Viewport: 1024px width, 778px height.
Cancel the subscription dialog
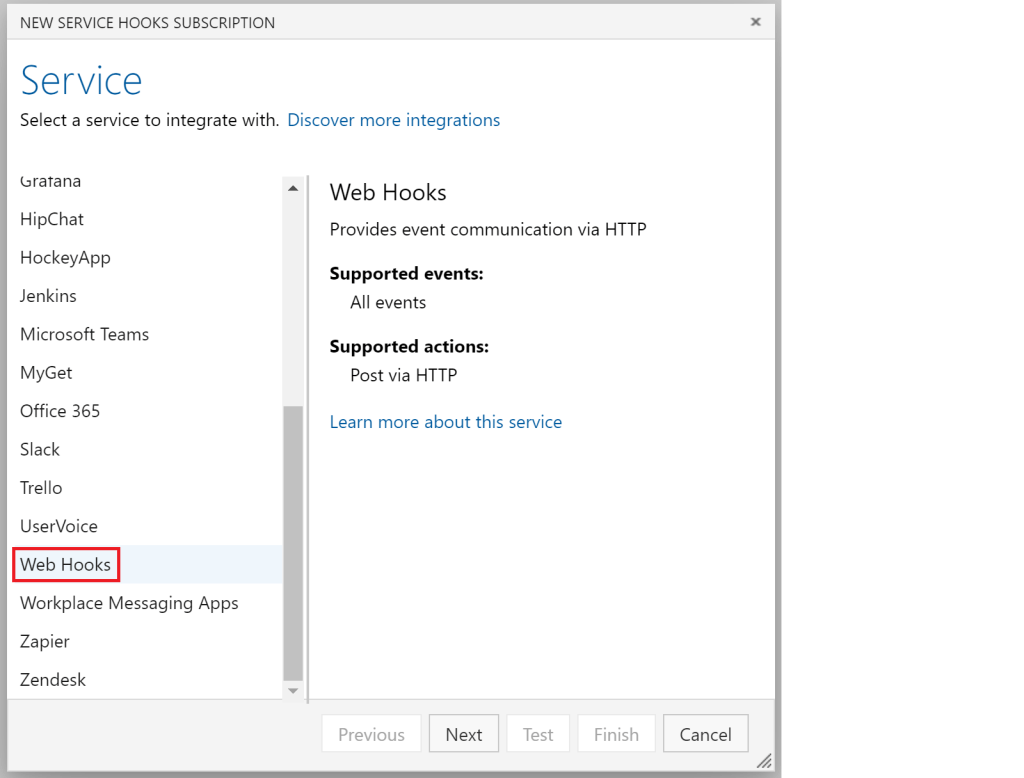[705, 734]
